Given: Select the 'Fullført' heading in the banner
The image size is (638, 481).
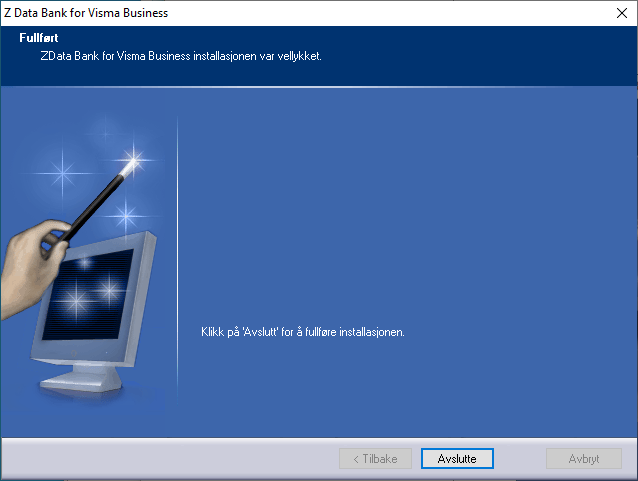Looking at the screenshot, I should pyautogui.click(x=39, y=38).
